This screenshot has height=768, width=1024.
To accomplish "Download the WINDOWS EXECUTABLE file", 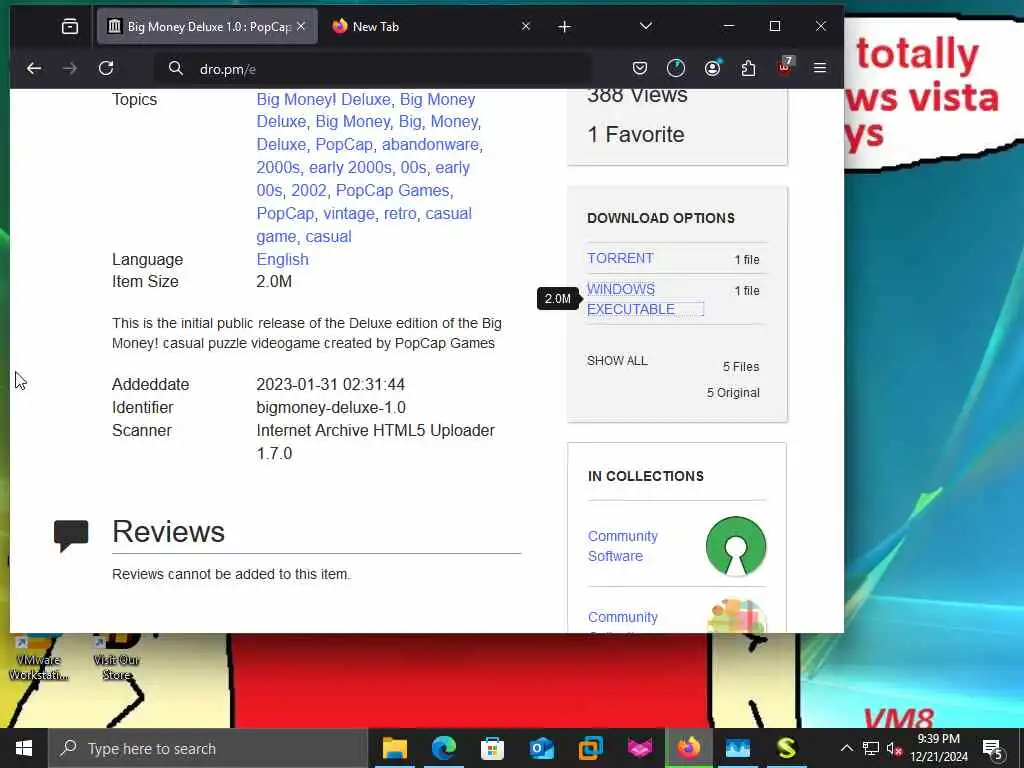I will [x=631, y=299].
